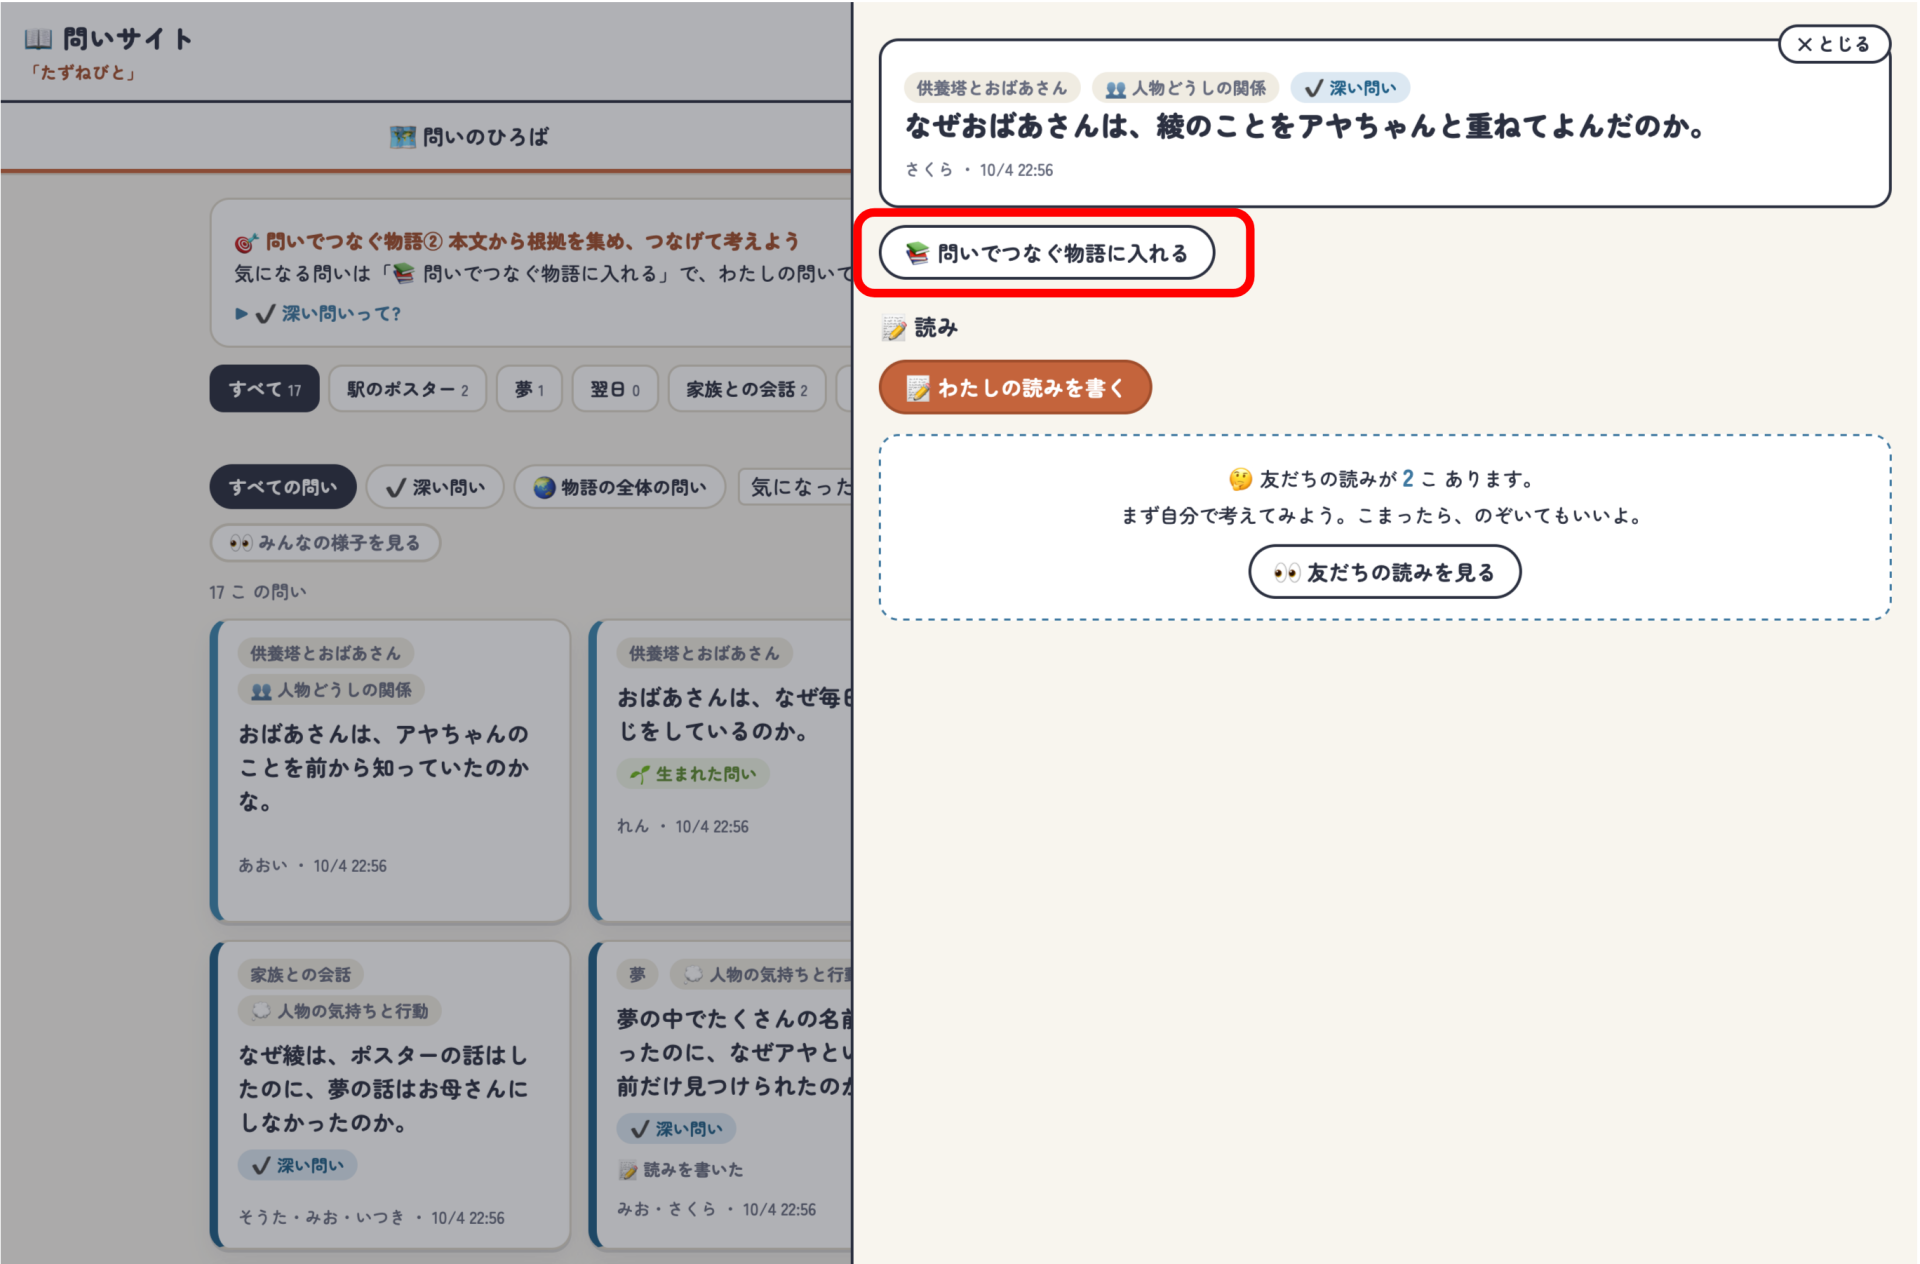Viewport: 1920px width, 1264px height.
Task: Click the 深い問い tag on the 家族との会話 card
Action: click(297, 1165)
